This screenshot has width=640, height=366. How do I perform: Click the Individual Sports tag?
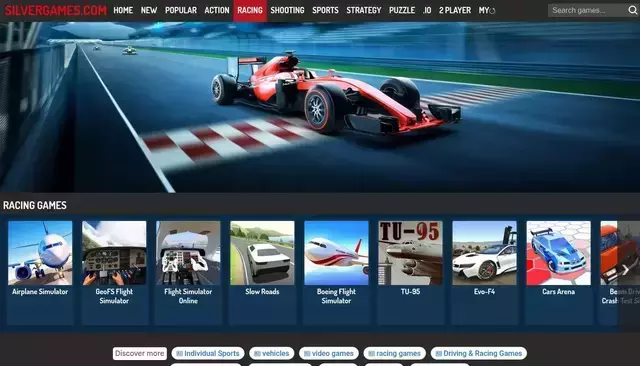point(208,353)
